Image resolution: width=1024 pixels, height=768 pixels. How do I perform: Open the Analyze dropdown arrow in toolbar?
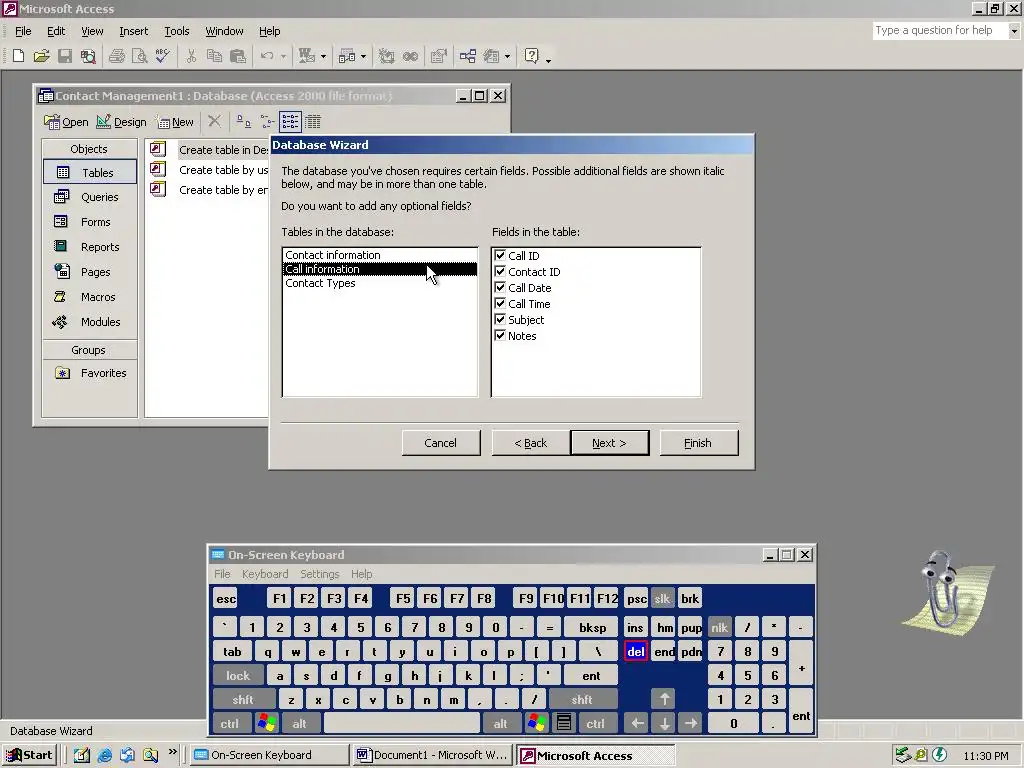coord(363,56)
